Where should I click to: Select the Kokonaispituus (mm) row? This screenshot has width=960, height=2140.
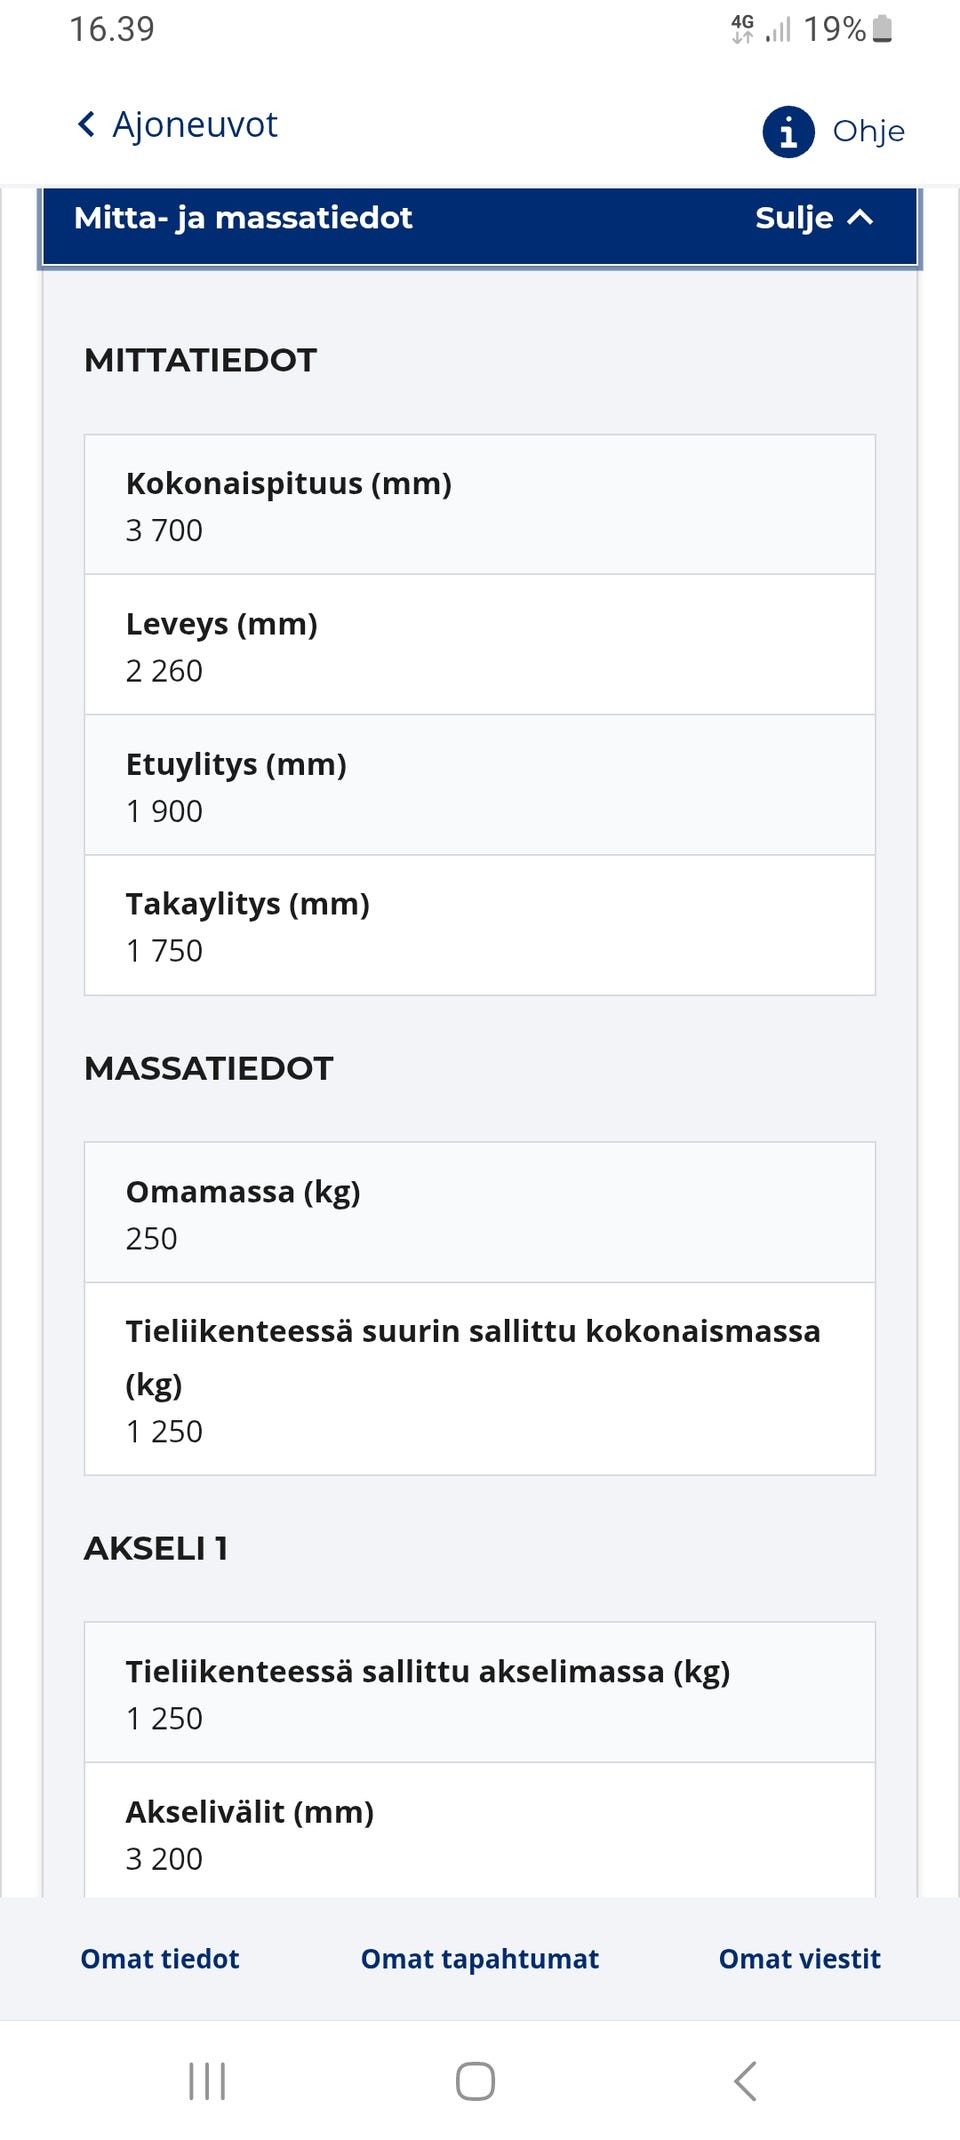coord(480,505)
